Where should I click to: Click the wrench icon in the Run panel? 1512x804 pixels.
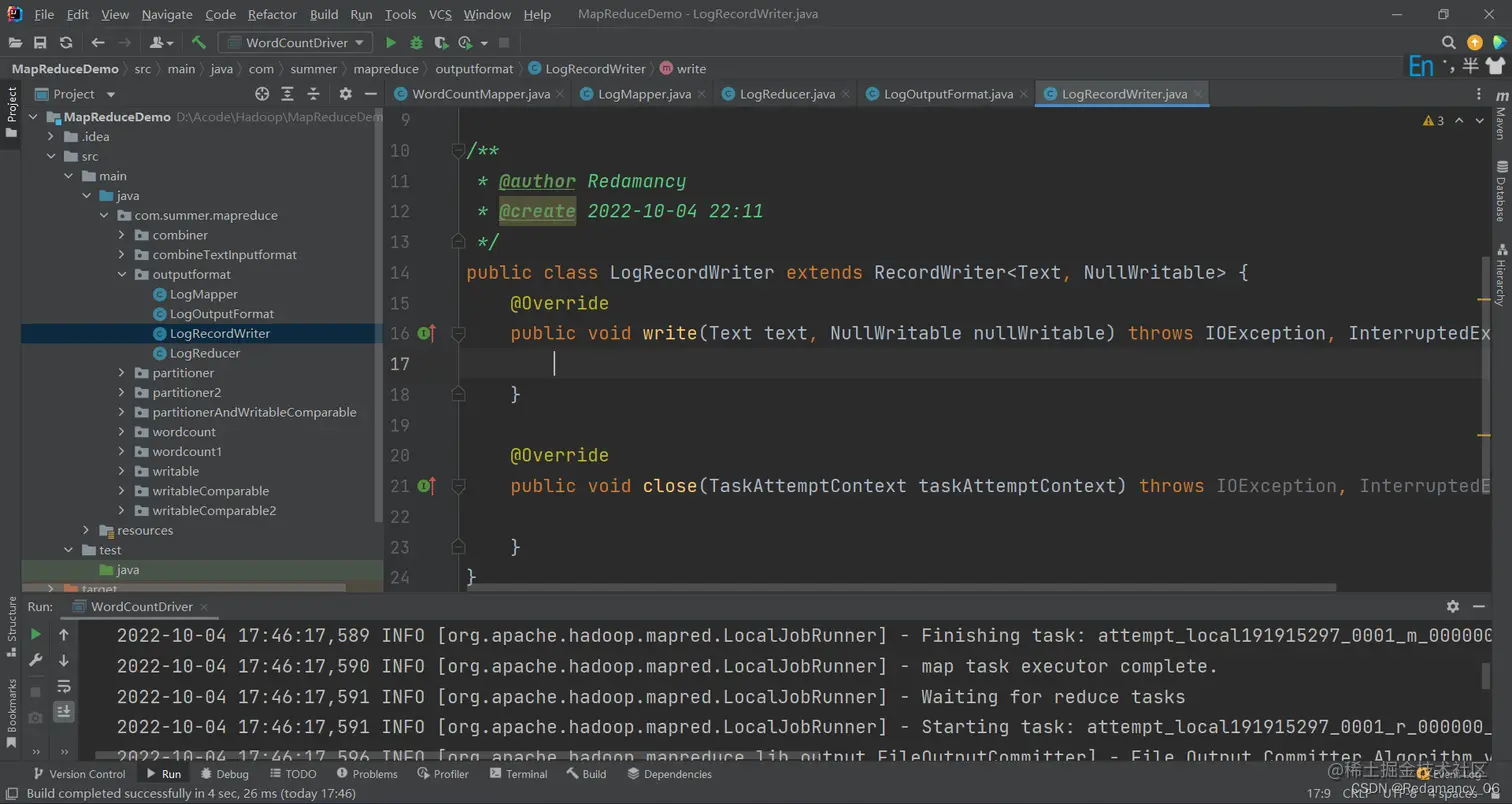click(x=36, y=660)
